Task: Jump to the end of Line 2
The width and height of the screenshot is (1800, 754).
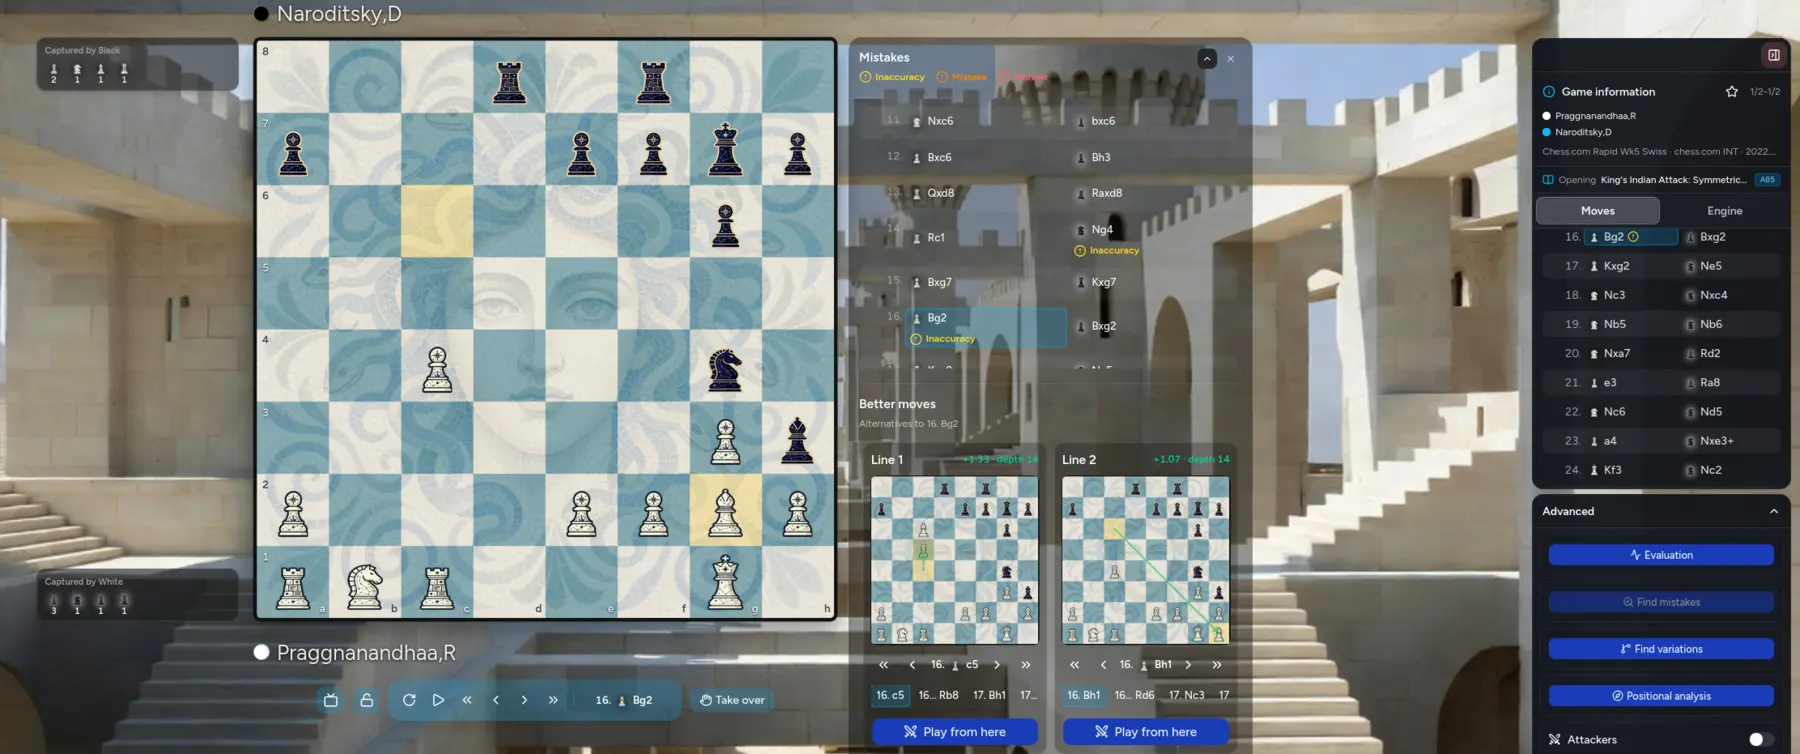Action: coord(1217,665)
